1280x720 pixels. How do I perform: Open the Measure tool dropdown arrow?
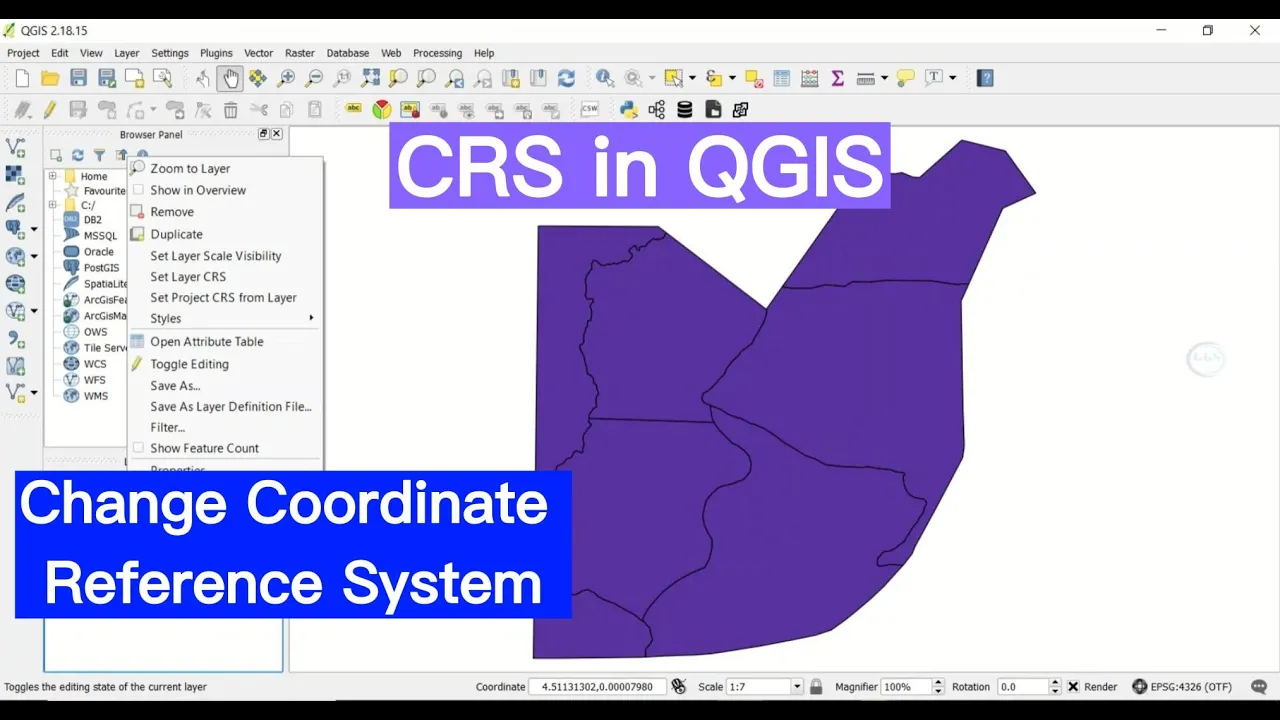pyautogui.click(x=885, y=78)
